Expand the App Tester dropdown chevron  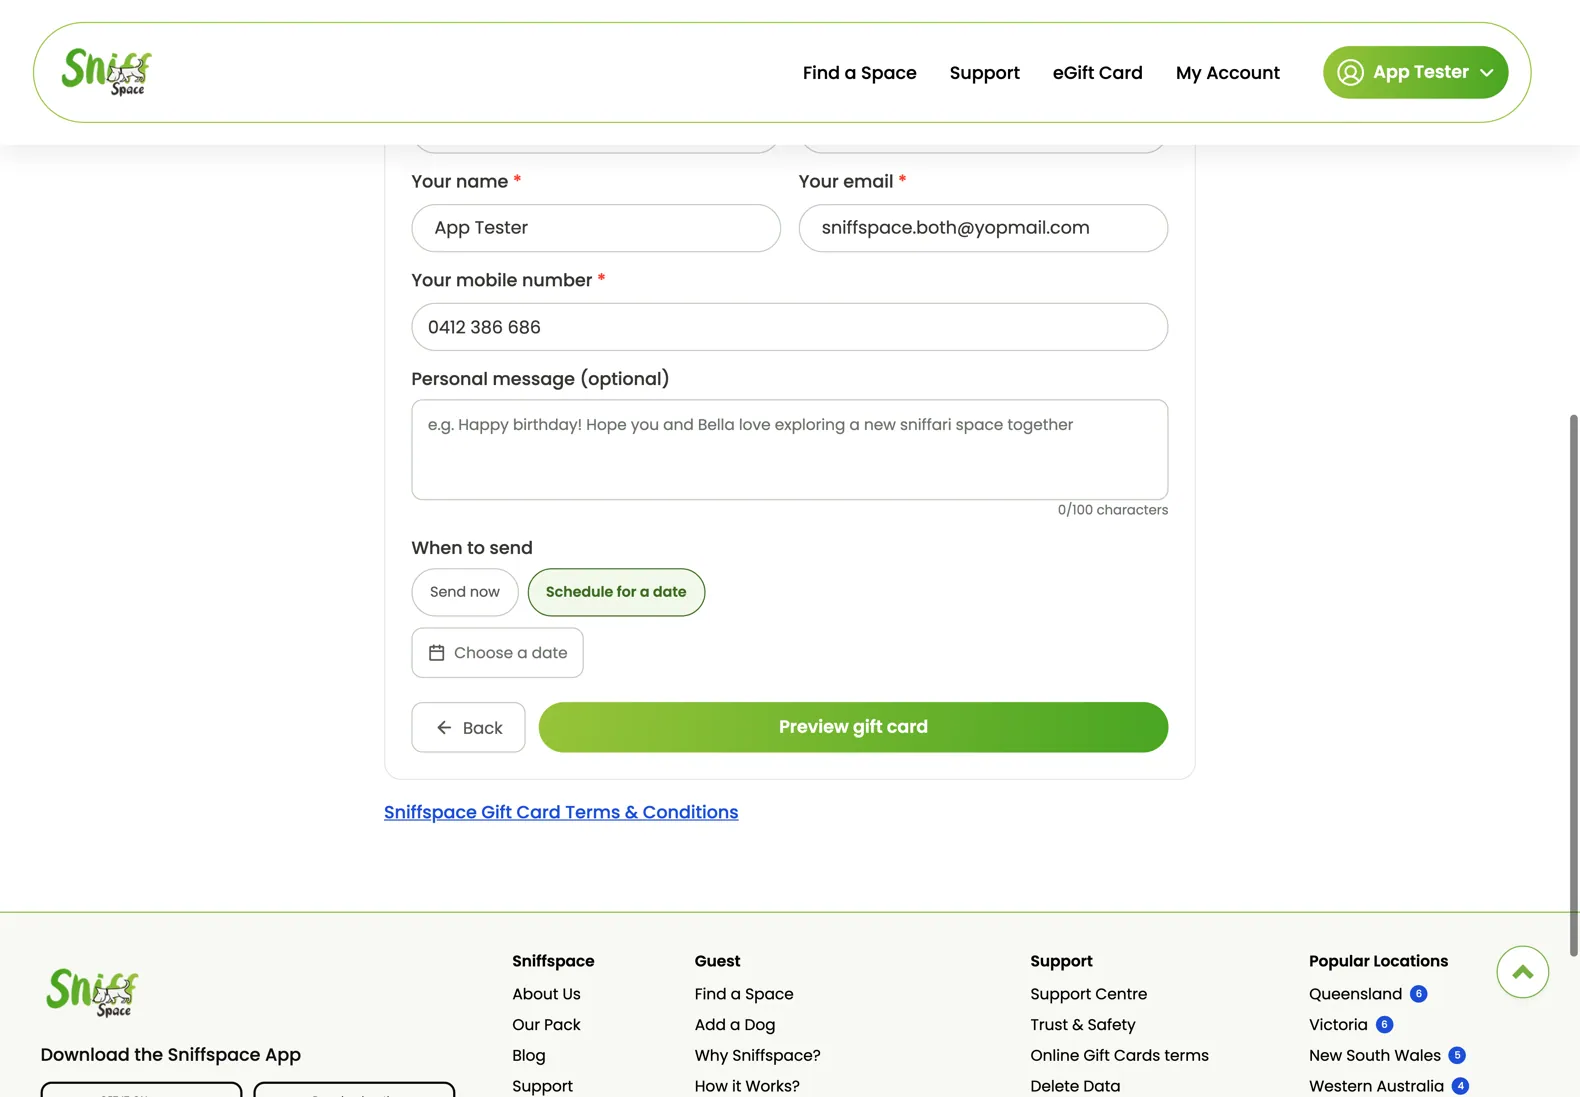[1486, 73]
